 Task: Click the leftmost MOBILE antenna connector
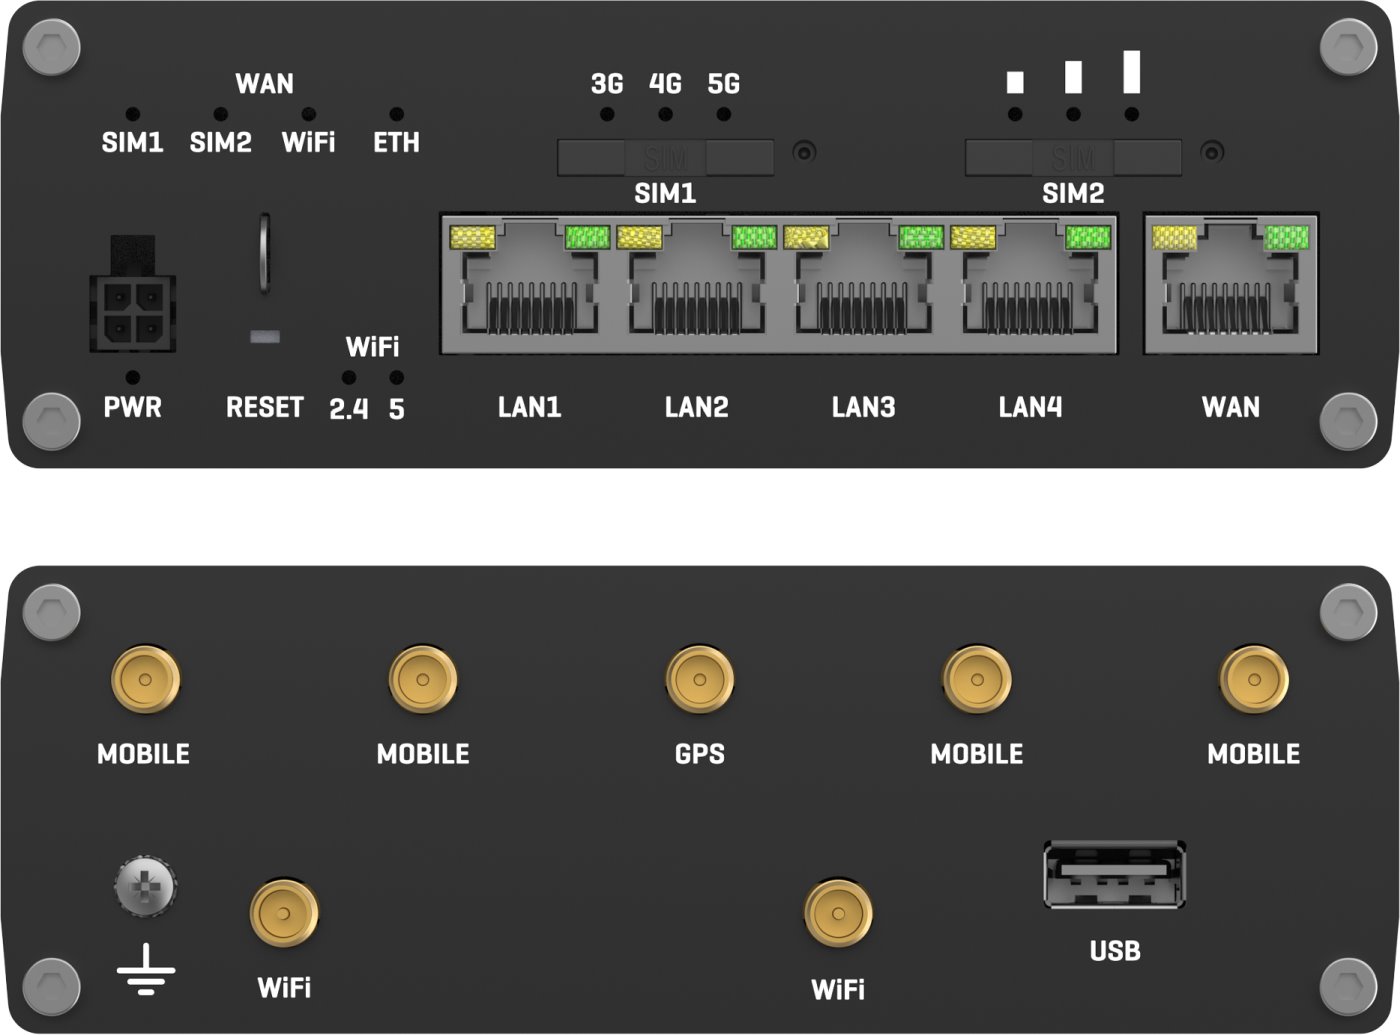(x=145, y=680)
